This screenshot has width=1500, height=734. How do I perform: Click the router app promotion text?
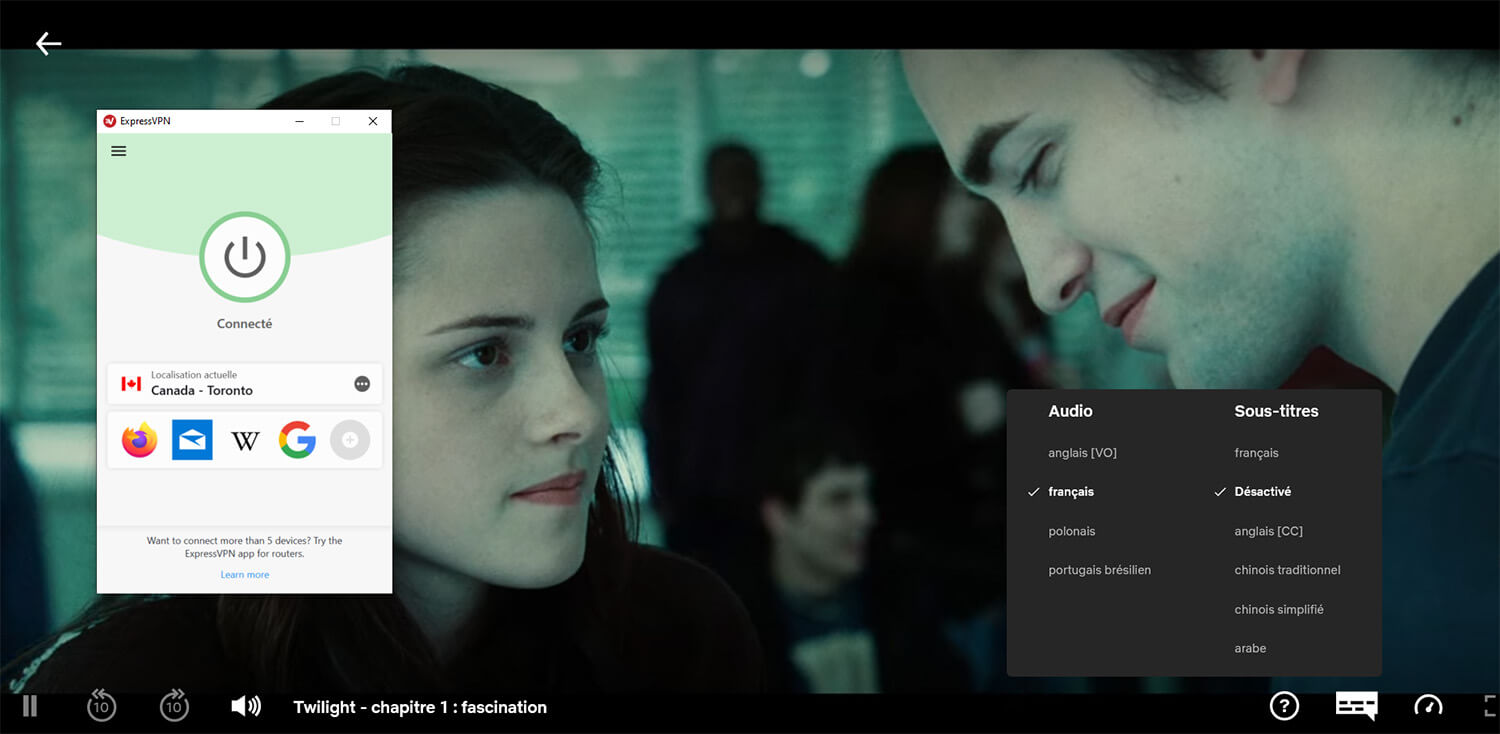point(245,547)
